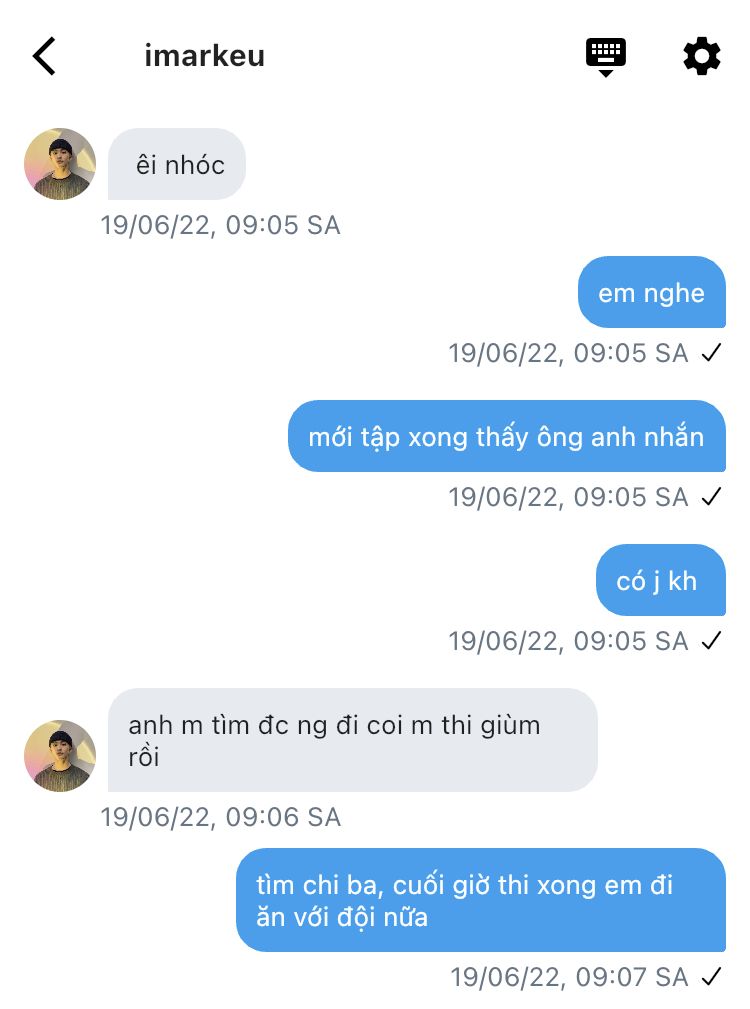The image size is (750, 1009).
Task: Tap the 09:07 SA timestamp text
Action: 569,977
